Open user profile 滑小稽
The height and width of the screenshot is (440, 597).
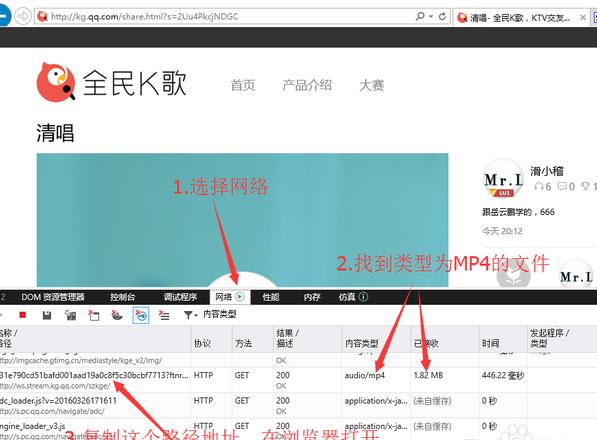pos(547,171)
